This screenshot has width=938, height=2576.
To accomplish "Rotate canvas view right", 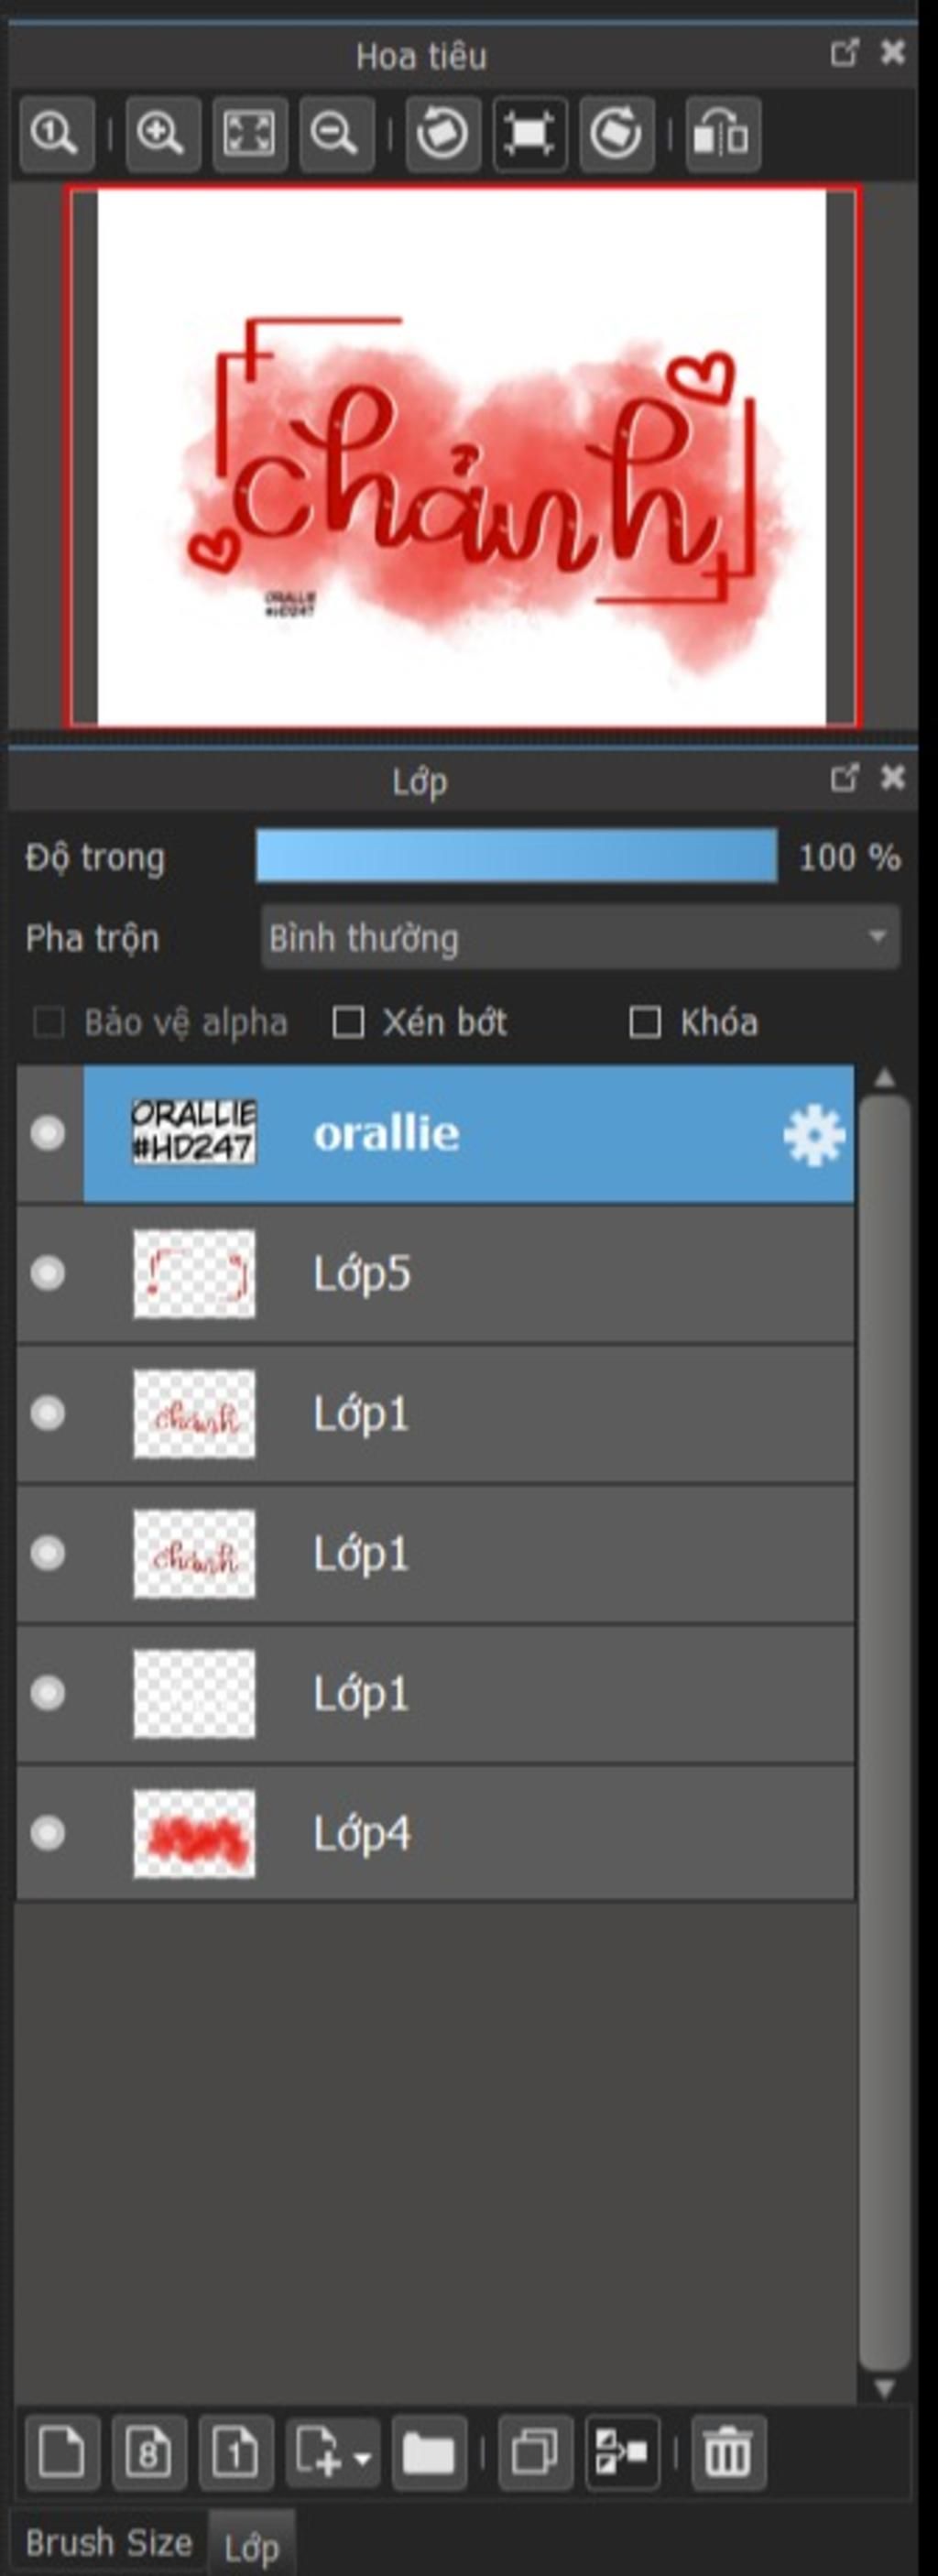I will pos(616,134).
